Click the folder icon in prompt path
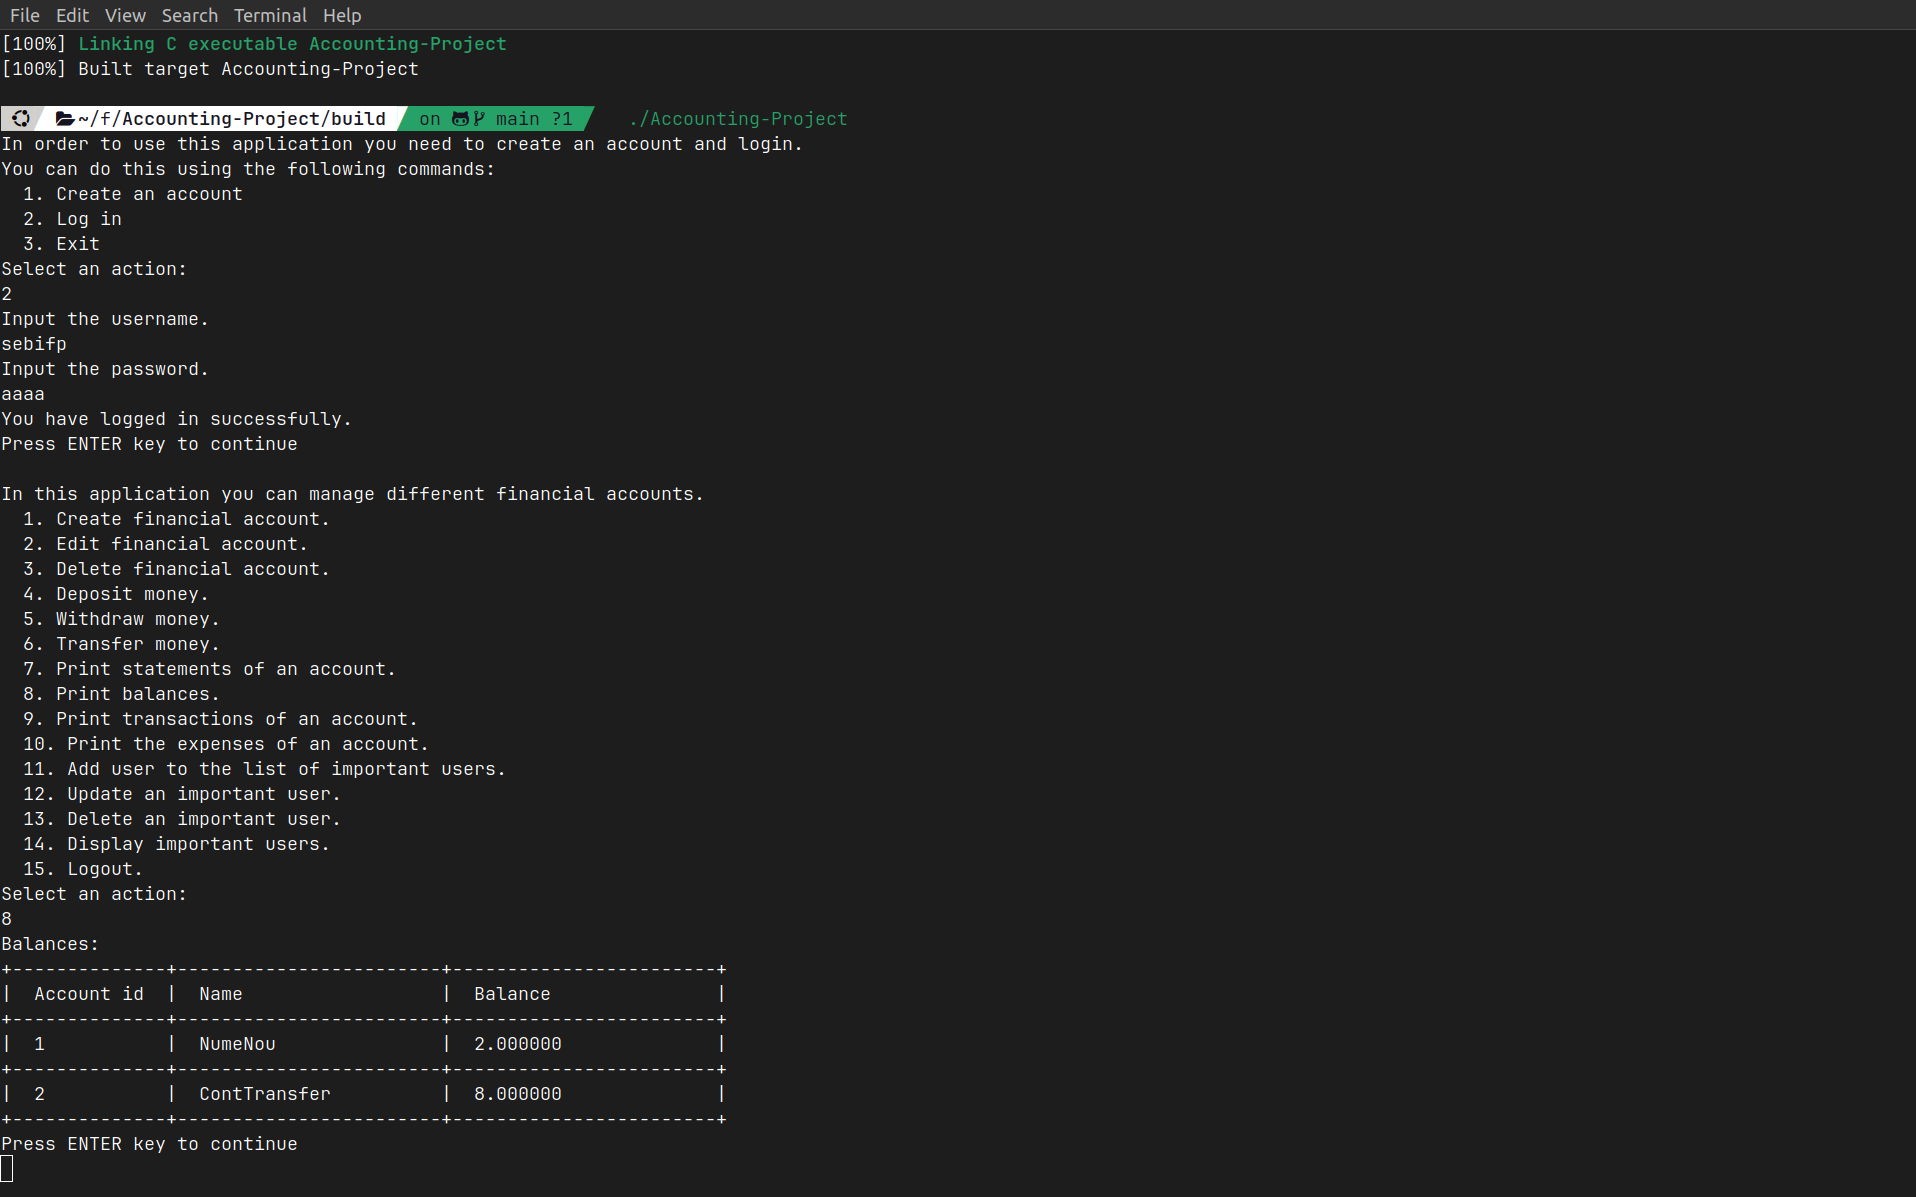 point(65,119)
